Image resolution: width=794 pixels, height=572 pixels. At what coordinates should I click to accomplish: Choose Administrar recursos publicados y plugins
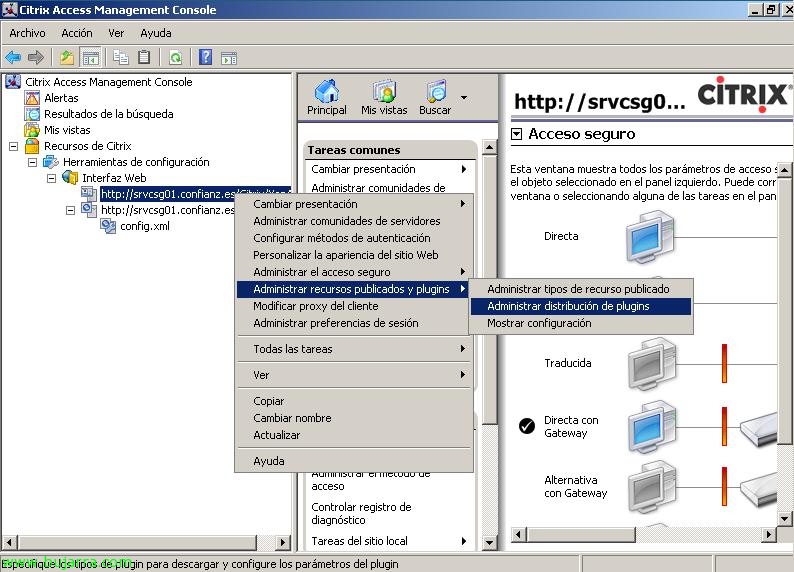pyautogui.click(x=353, y=289)
